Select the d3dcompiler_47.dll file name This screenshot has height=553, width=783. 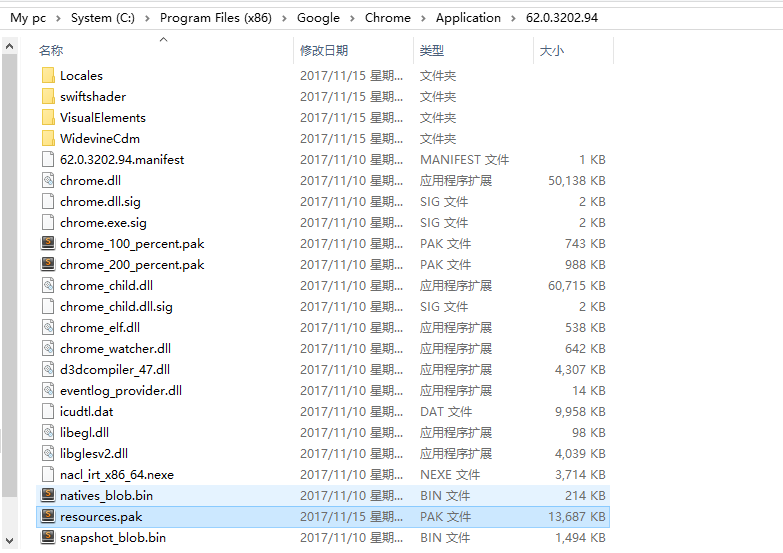coord(115,369)
